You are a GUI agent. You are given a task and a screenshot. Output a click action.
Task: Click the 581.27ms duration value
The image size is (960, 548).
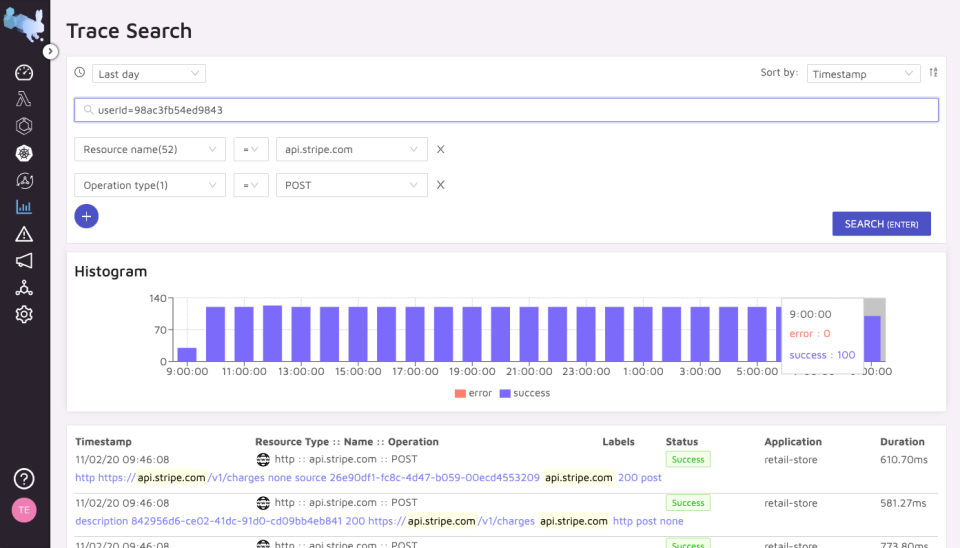904,503
